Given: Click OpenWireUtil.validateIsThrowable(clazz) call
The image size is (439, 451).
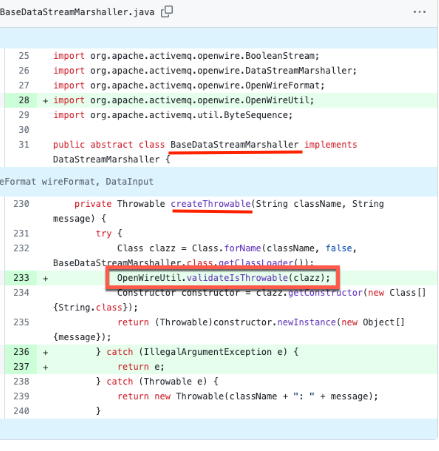Looking at the screenshot, I should pyautogui.click(x=223, y=278).
